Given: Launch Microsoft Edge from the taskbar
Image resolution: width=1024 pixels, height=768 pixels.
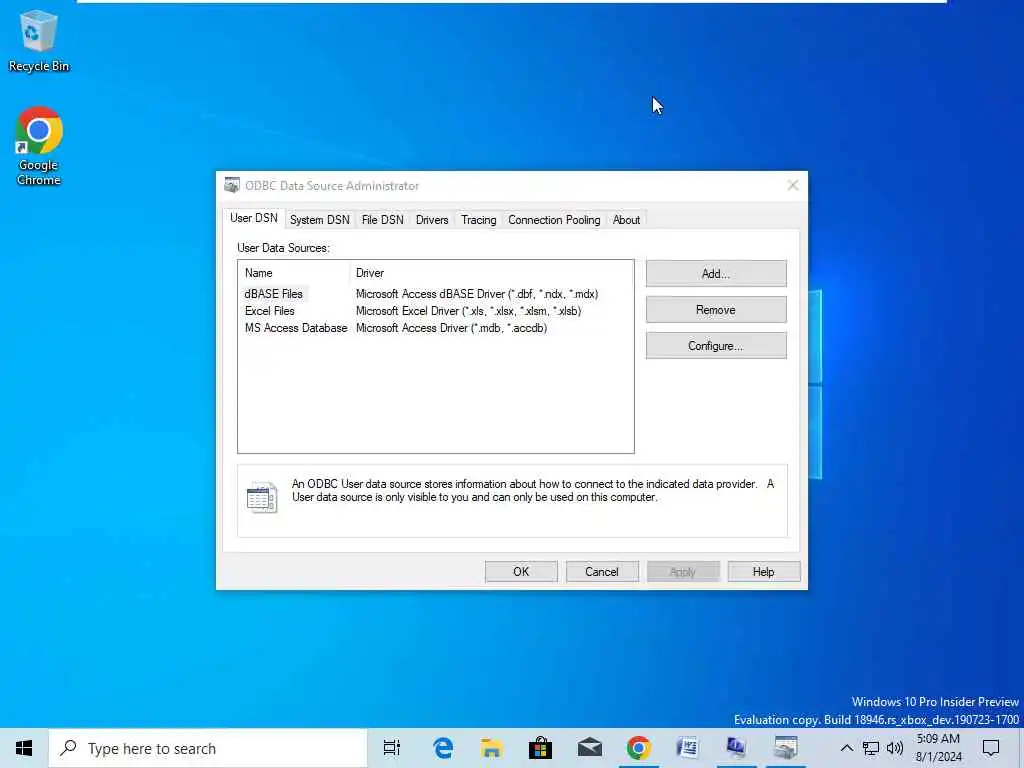Looking at the screenshot, I should click(x=443, y=748).
